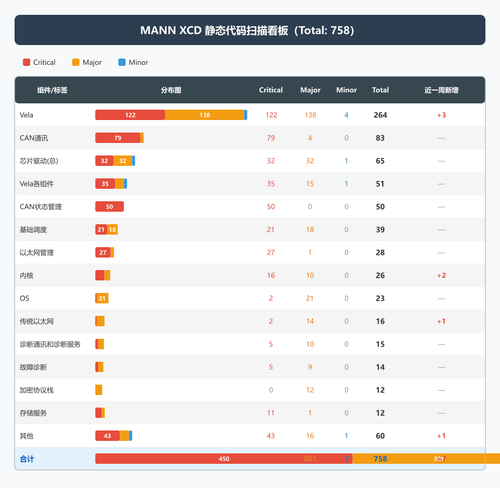This screenshot has width=500, height=488.
Task: Click the red 122 segment in Vela's bar
Action: tap(130, 115)
